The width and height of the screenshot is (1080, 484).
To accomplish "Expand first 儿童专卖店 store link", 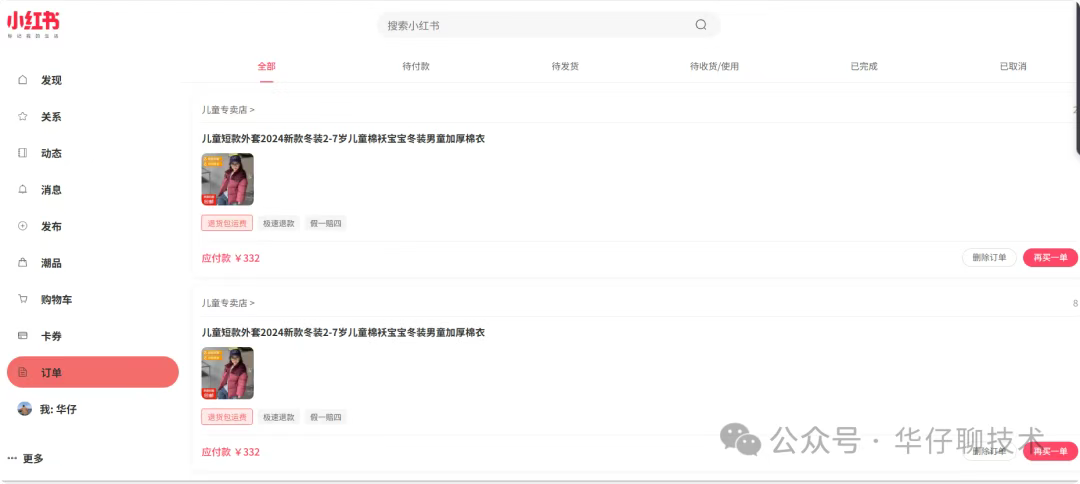I will click(x=228, y=109).
